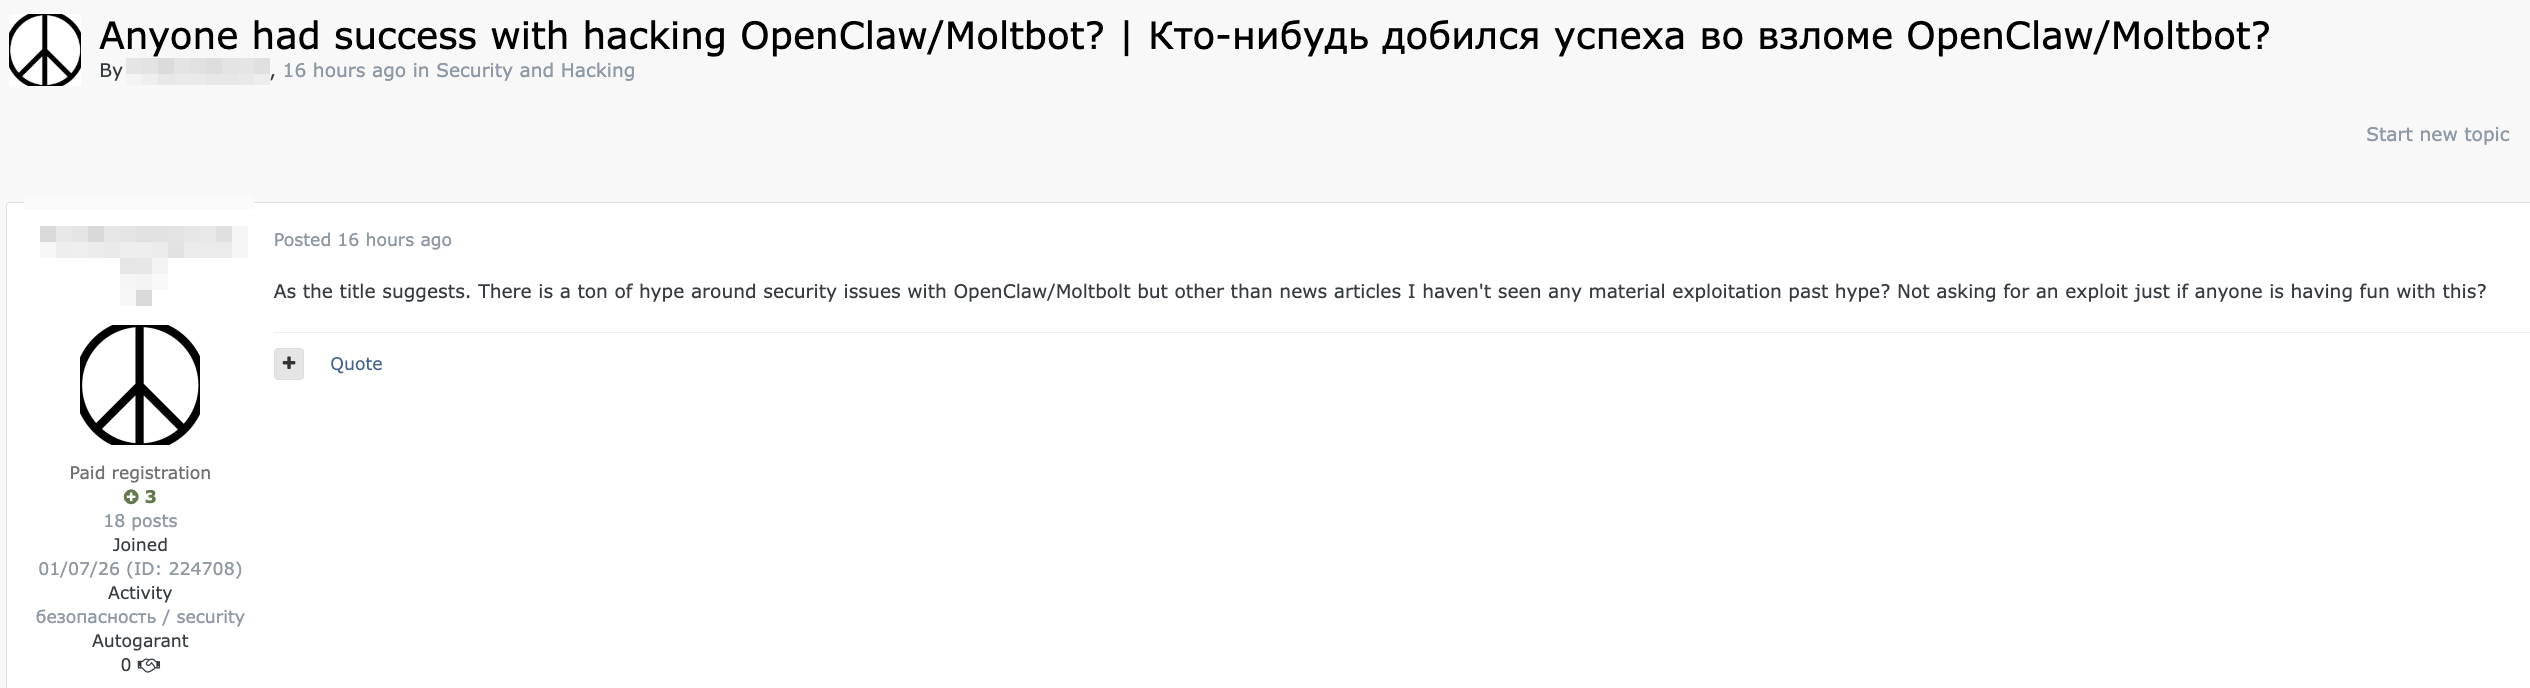Click the handshake icon under Autogarant
Screen dimensions: 2530x688
pos(149,665)
